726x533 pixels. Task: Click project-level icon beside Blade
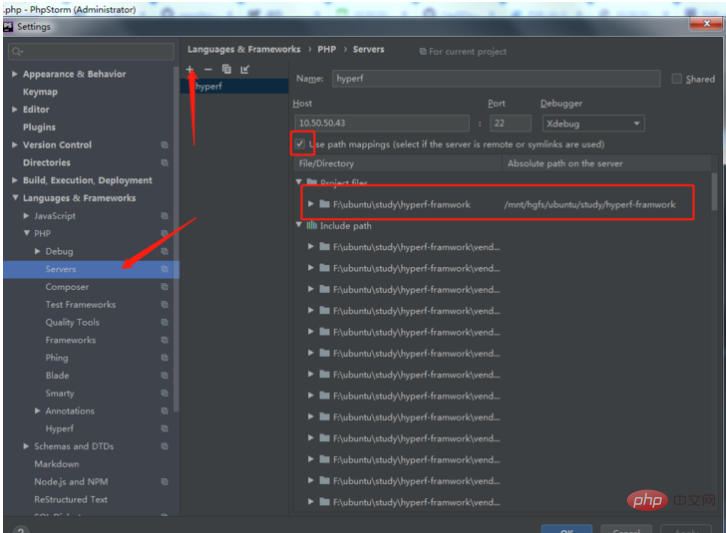[x=164, y=375]
